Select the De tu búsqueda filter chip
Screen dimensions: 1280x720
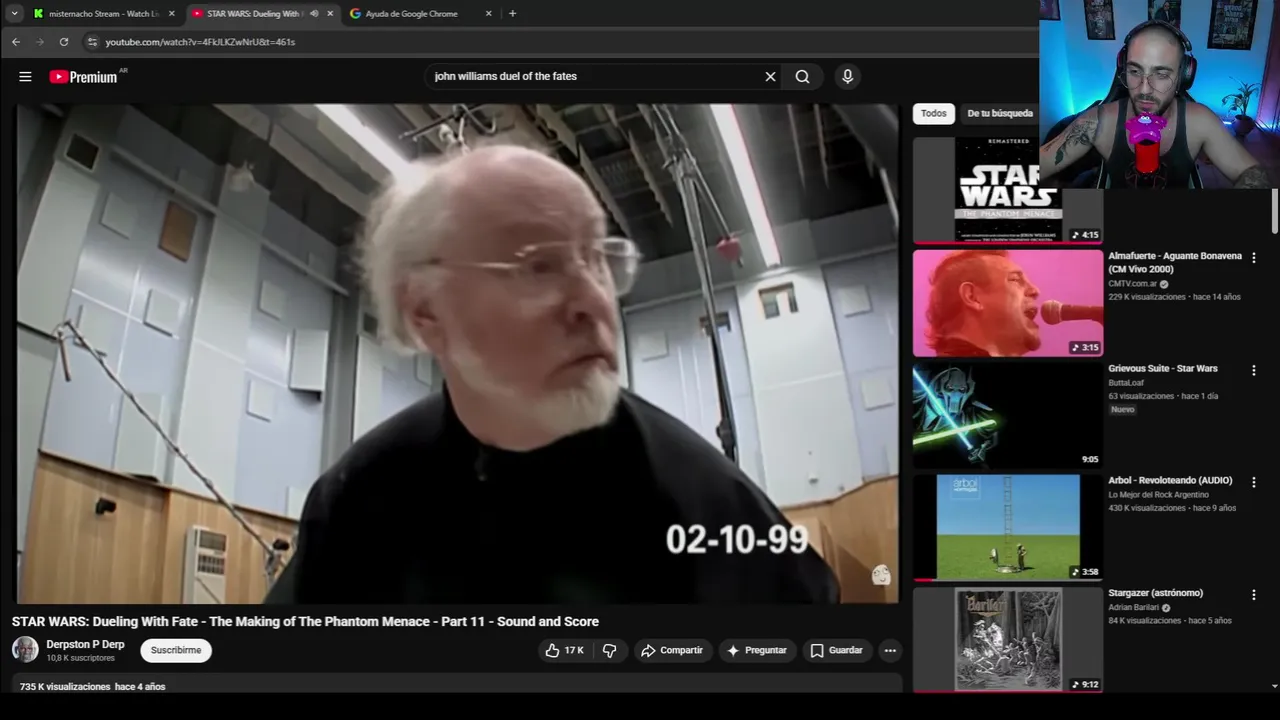pos(1000,113)
